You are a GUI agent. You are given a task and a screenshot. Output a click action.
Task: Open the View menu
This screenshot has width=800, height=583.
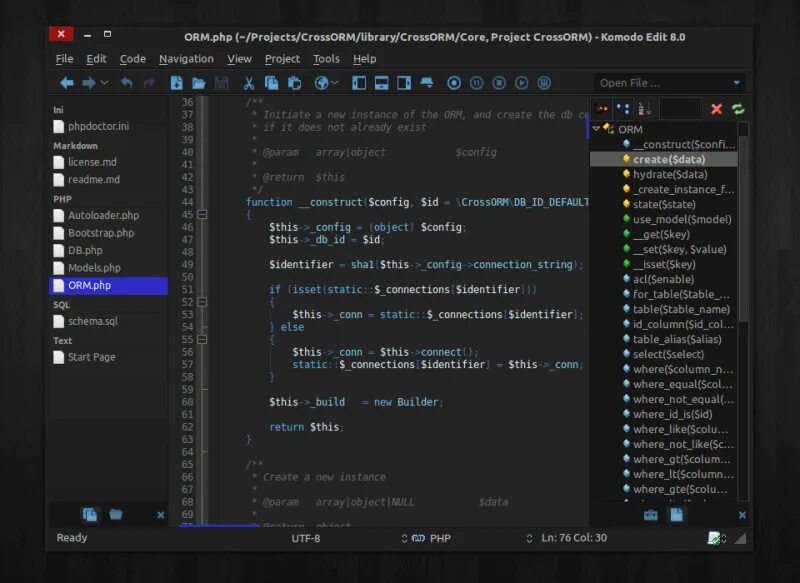tap(239, 59)
